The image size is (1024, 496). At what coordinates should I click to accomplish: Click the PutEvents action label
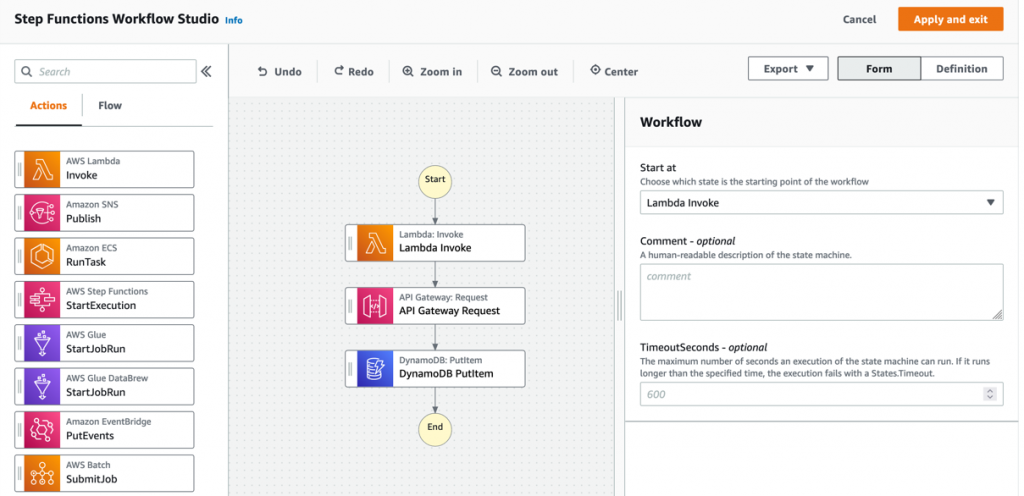[90, 436]
